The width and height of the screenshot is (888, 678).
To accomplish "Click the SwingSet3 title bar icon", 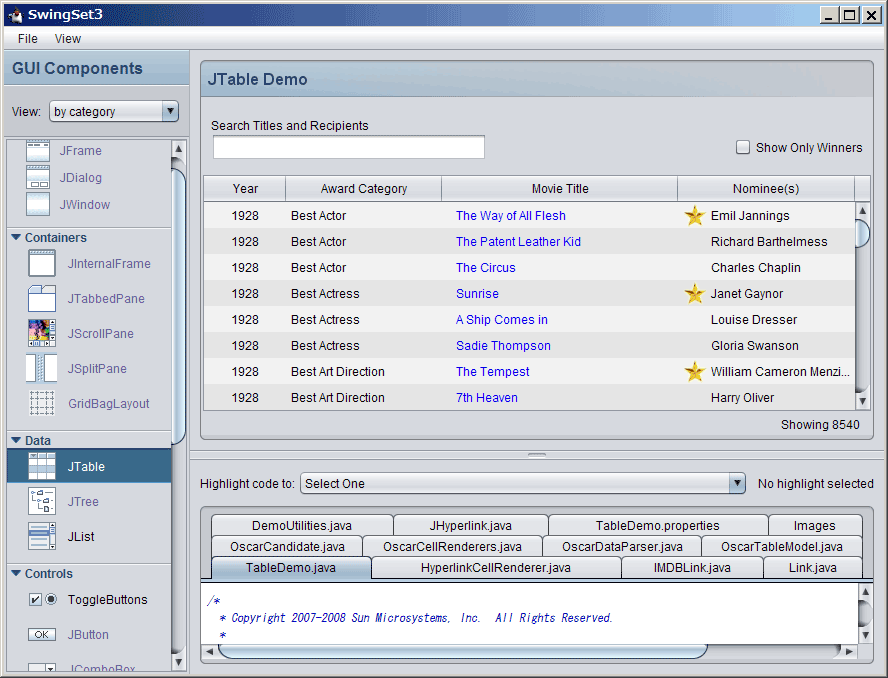I will pyautogui.click(x=15, y=15).
